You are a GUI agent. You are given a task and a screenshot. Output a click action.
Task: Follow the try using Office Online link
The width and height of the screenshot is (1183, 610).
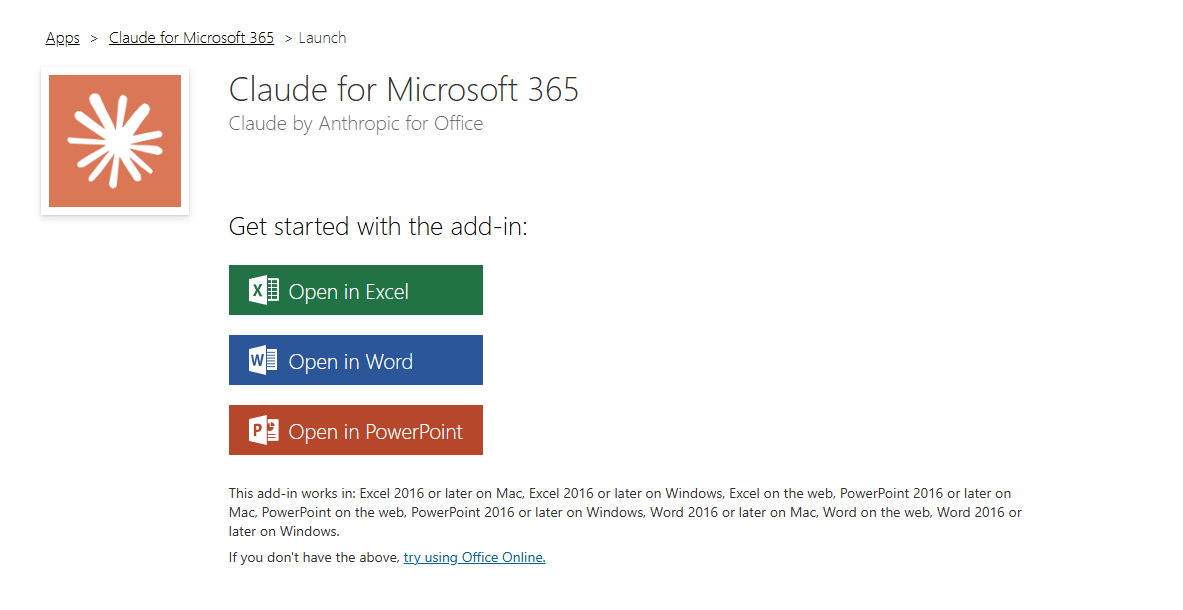tap(475, 557)
